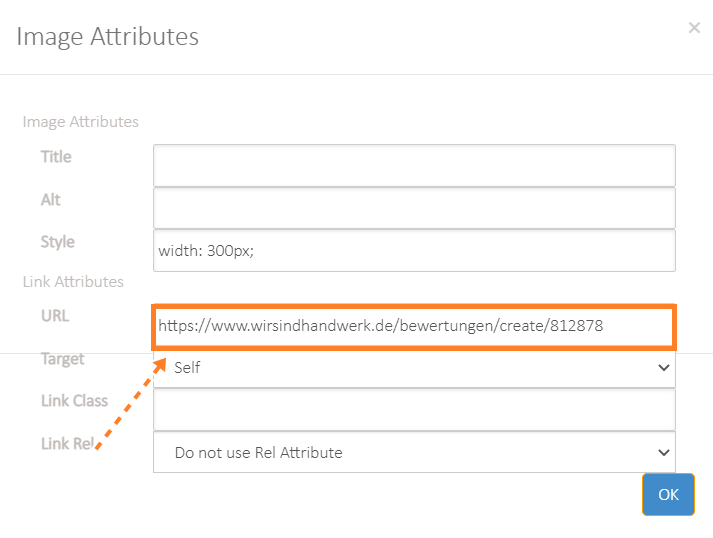Click the Link Attributes section heading

73,282
